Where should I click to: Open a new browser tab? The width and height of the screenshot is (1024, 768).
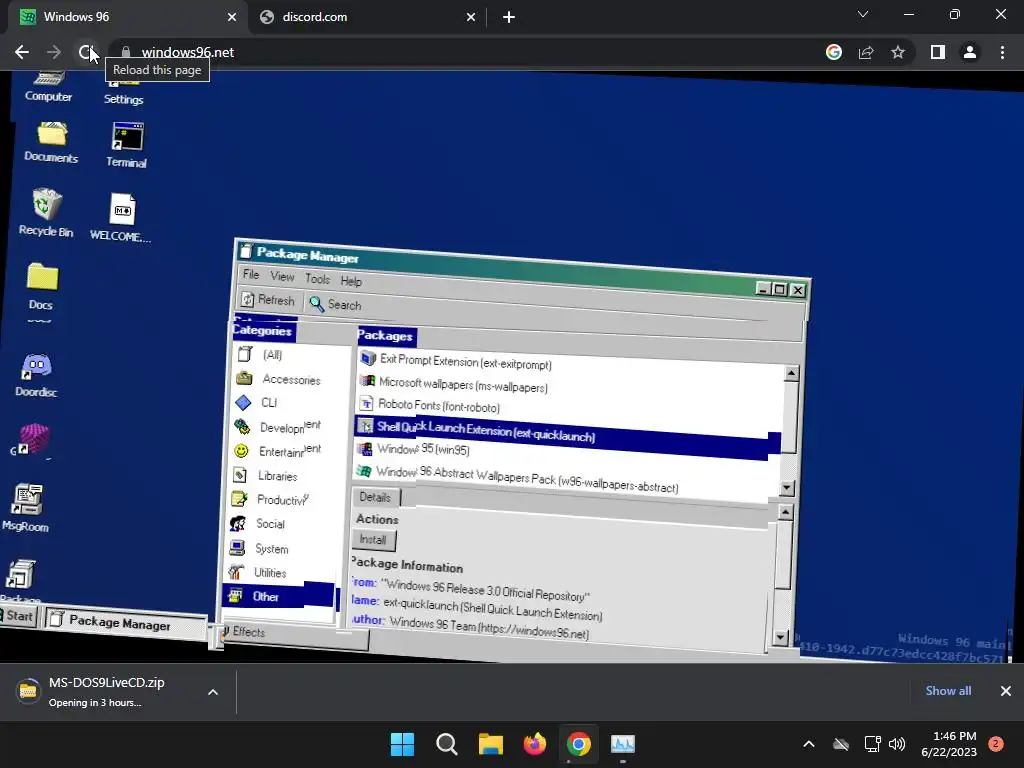point(509,17)
